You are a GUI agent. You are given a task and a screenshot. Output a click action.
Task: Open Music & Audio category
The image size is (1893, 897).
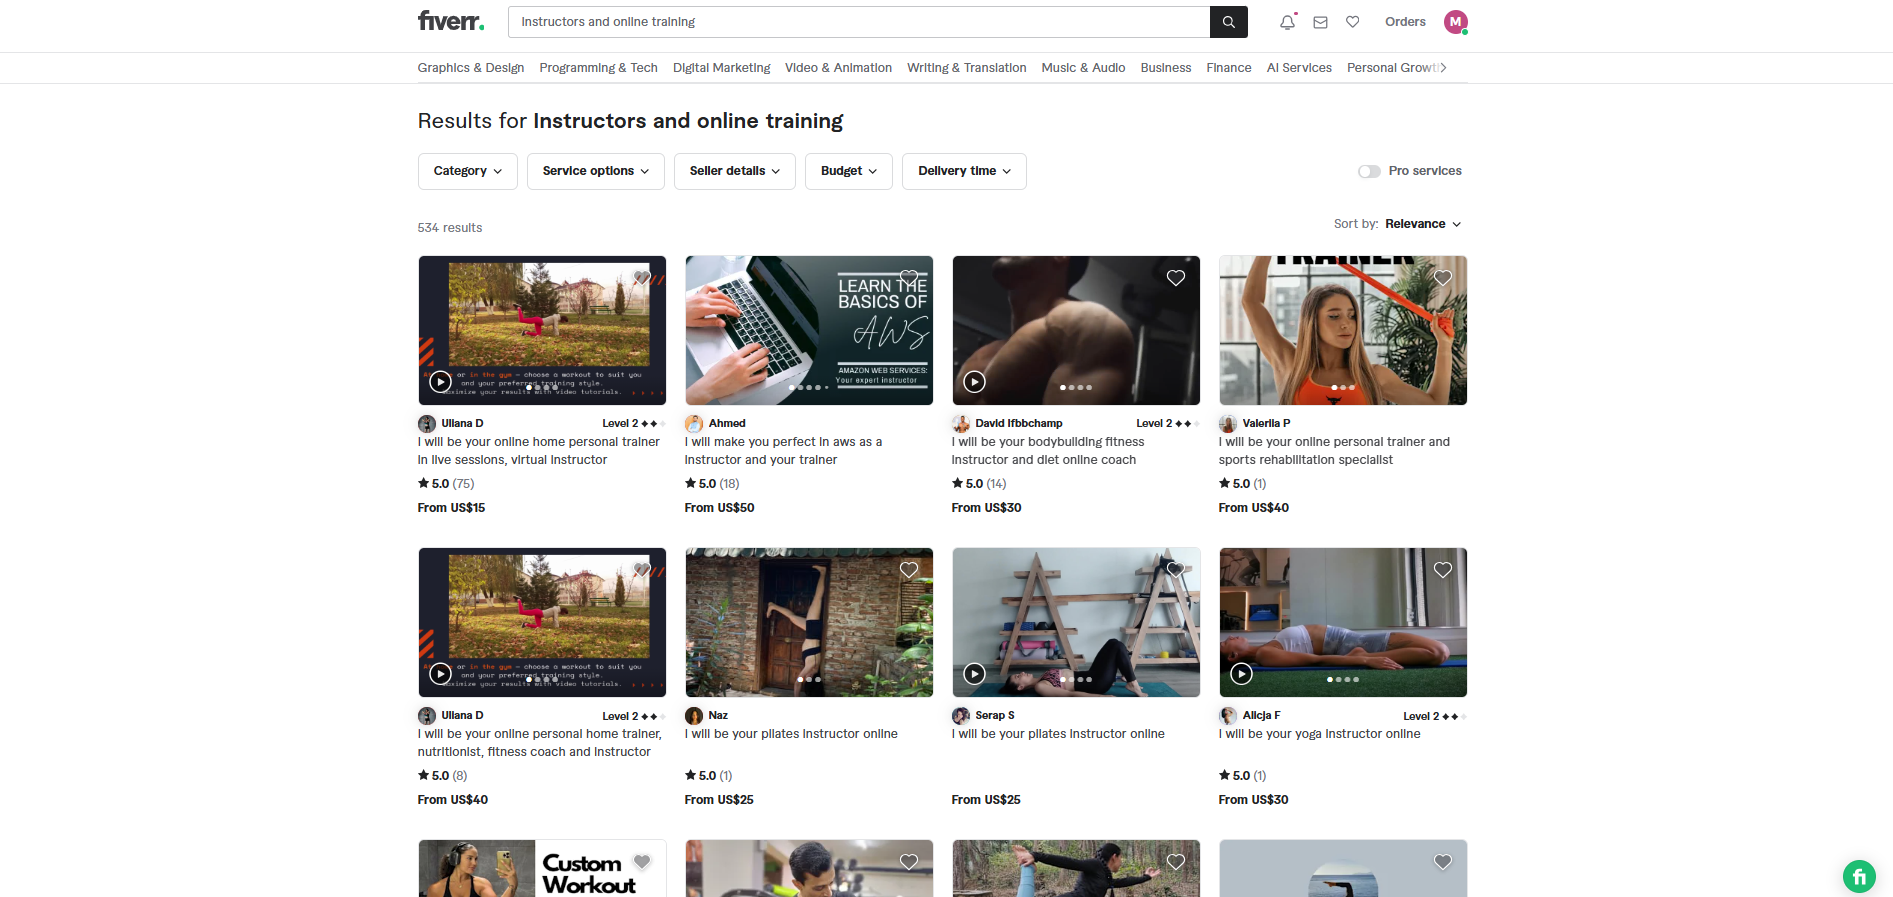click(x=1083, y=68)
